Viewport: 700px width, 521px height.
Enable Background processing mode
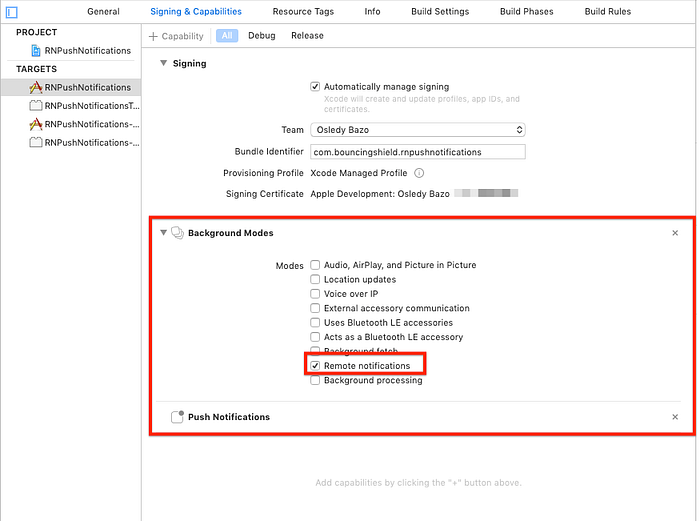(315, 380)
